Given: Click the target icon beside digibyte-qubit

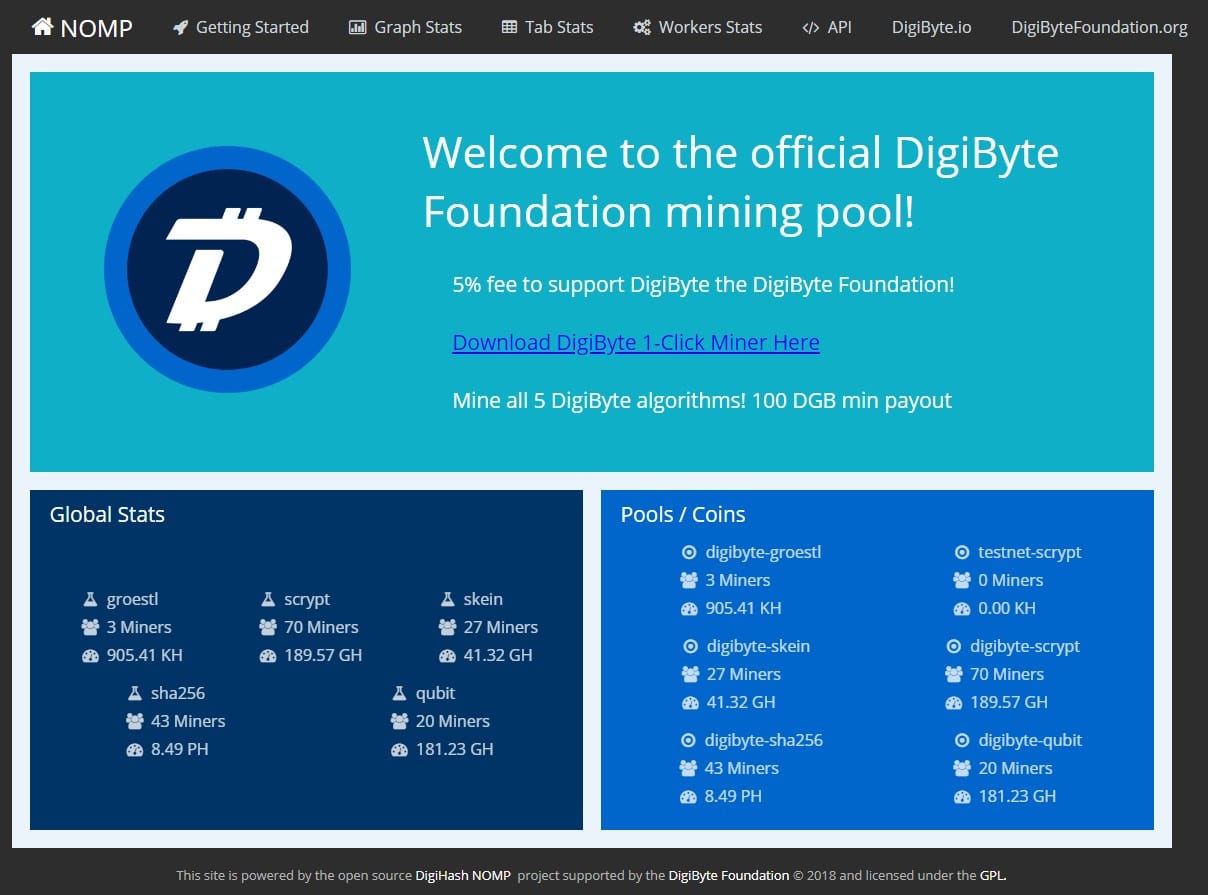Looking at the screenshot, I should point(962,741).
